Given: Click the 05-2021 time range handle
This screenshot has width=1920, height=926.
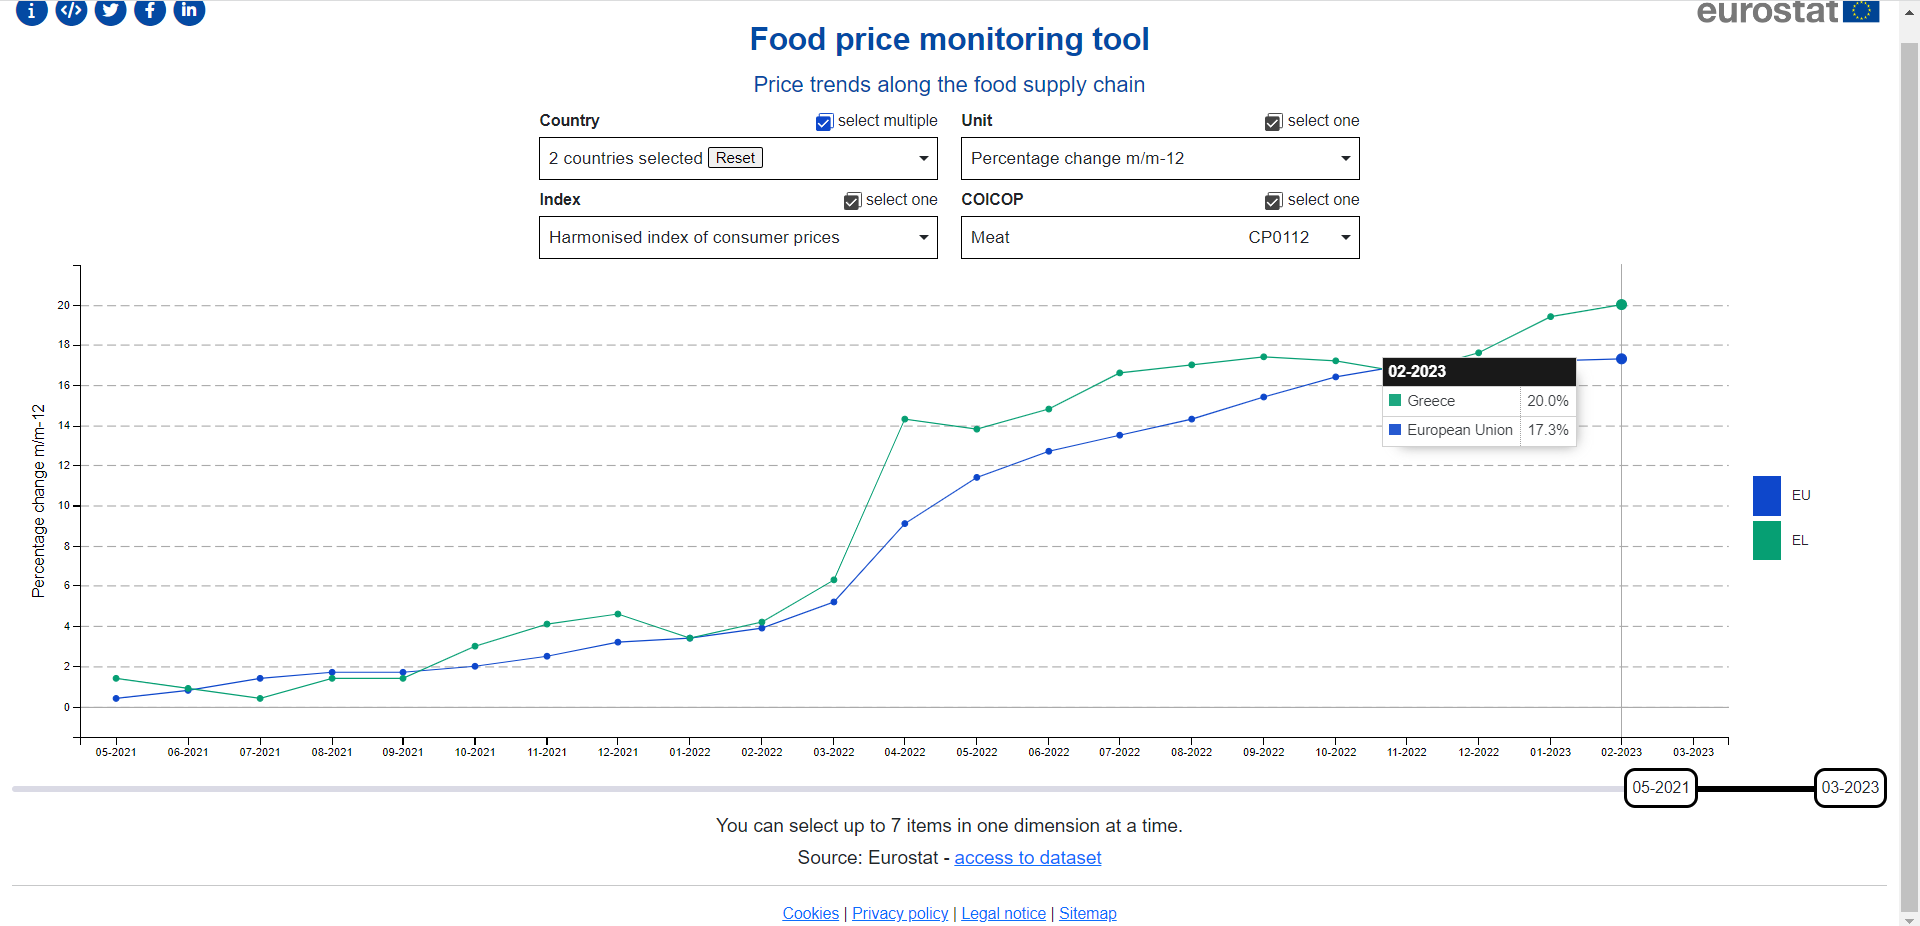Looking at the screenshot, I should point(1660,788).
